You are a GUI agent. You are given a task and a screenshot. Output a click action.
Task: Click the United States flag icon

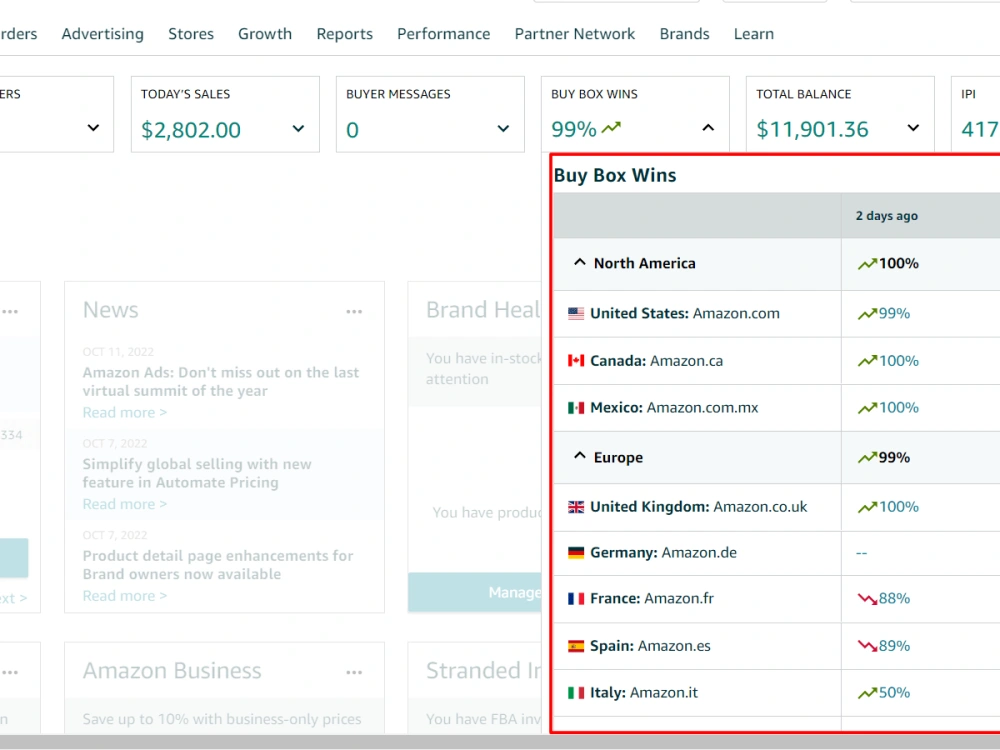[576, 314]
